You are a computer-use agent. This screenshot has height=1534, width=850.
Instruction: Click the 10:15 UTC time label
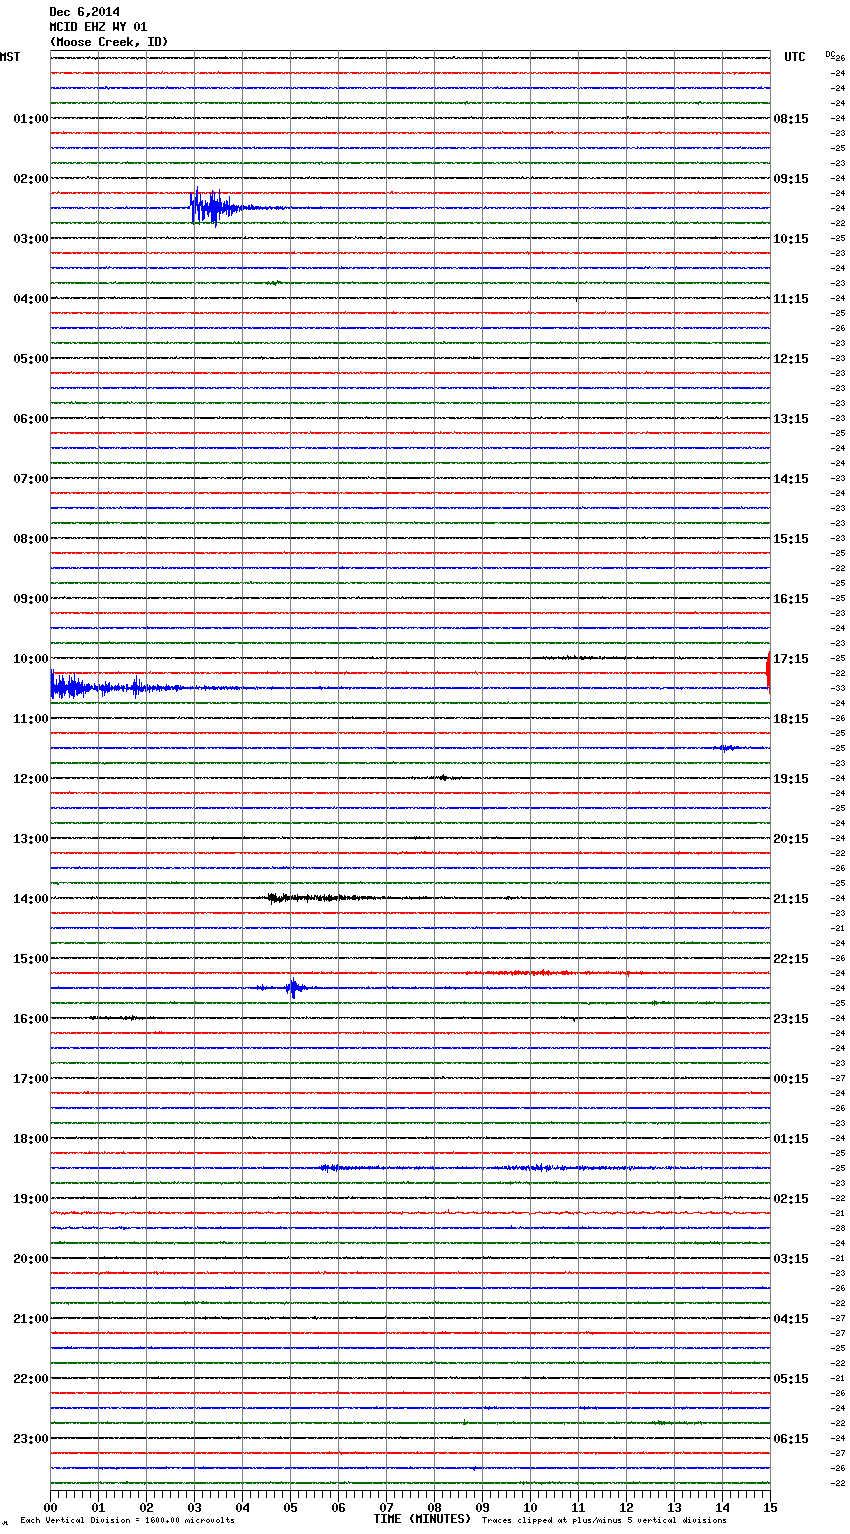791,239
